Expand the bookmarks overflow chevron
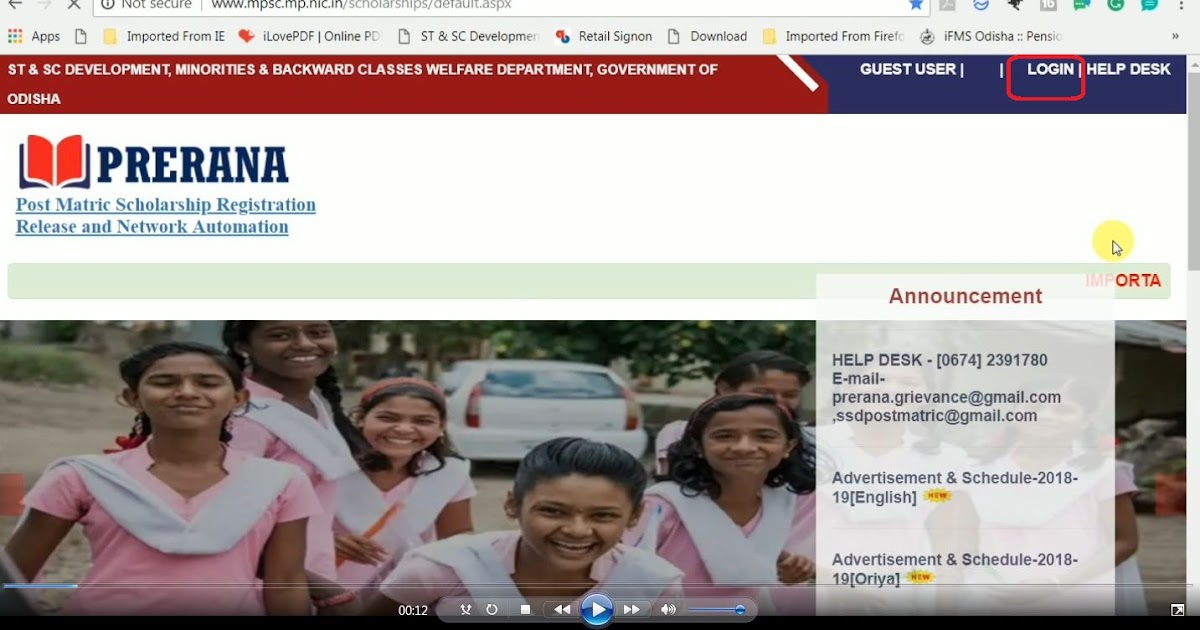This screenshot has width=1200, height=630. (1175, 36)
